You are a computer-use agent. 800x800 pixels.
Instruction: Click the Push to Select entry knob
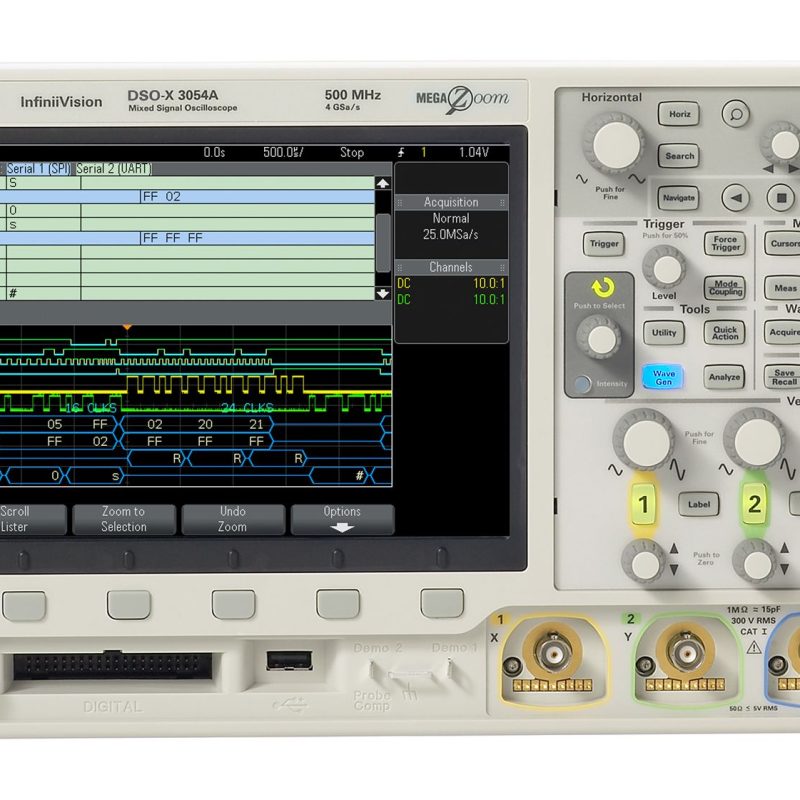tap(599, 338)
